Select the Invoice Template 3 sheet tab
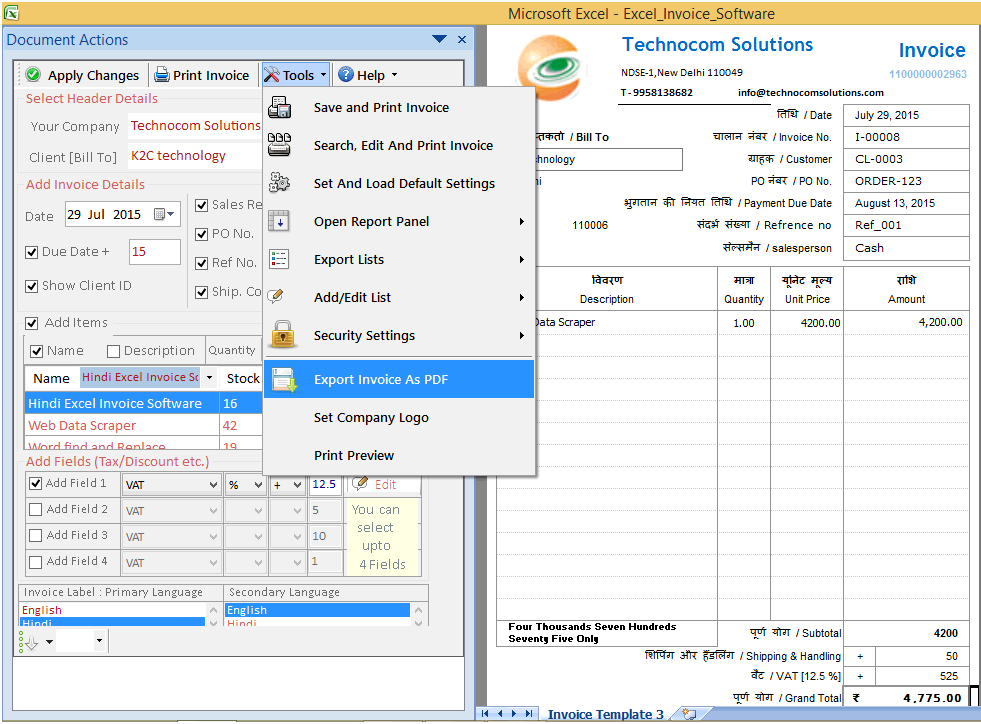This screenshot has height=724, width=981. (604, 713)
